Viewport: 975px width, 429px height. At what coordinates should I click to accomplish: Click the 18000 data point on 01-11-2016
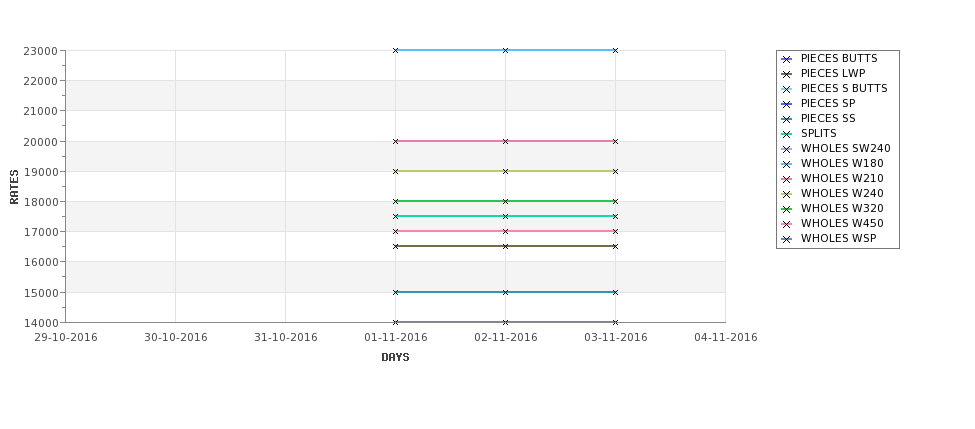(x=395, y=201)
